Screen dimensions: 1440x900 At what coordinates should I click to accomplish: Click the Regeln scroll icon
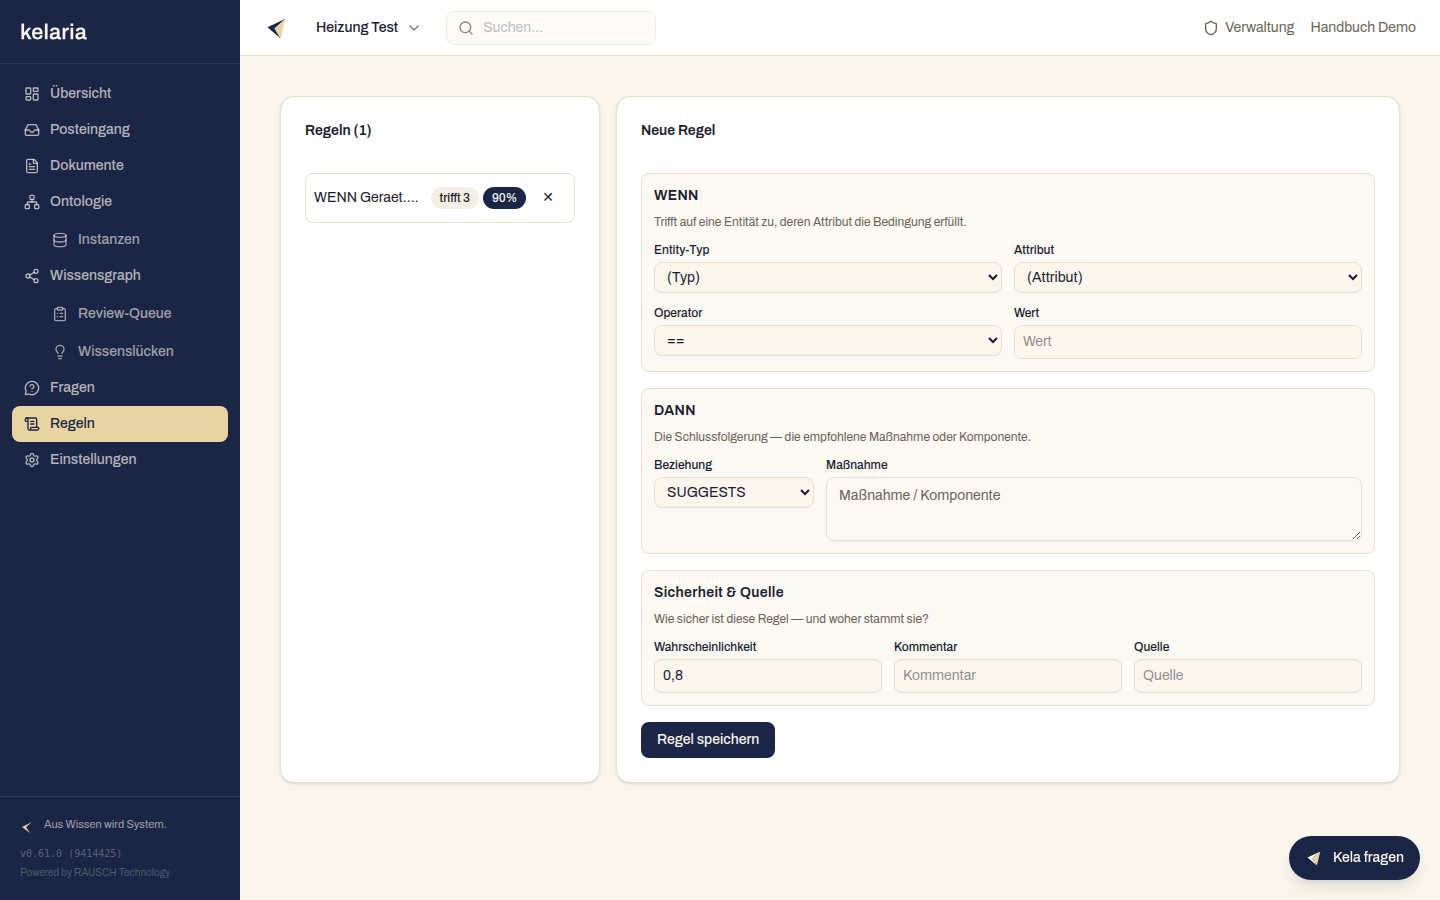click(x=32, y=424)
